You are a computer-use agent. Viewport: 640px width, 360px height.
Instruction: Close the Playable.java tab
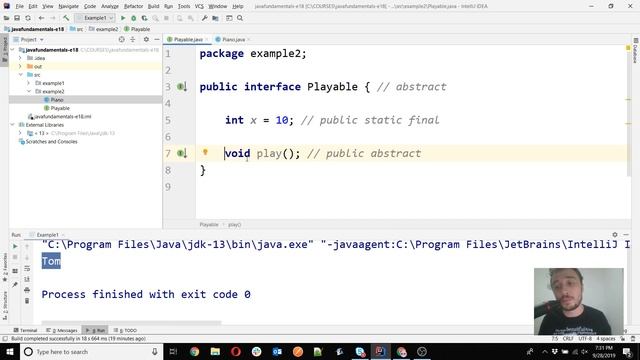point(207,40)
